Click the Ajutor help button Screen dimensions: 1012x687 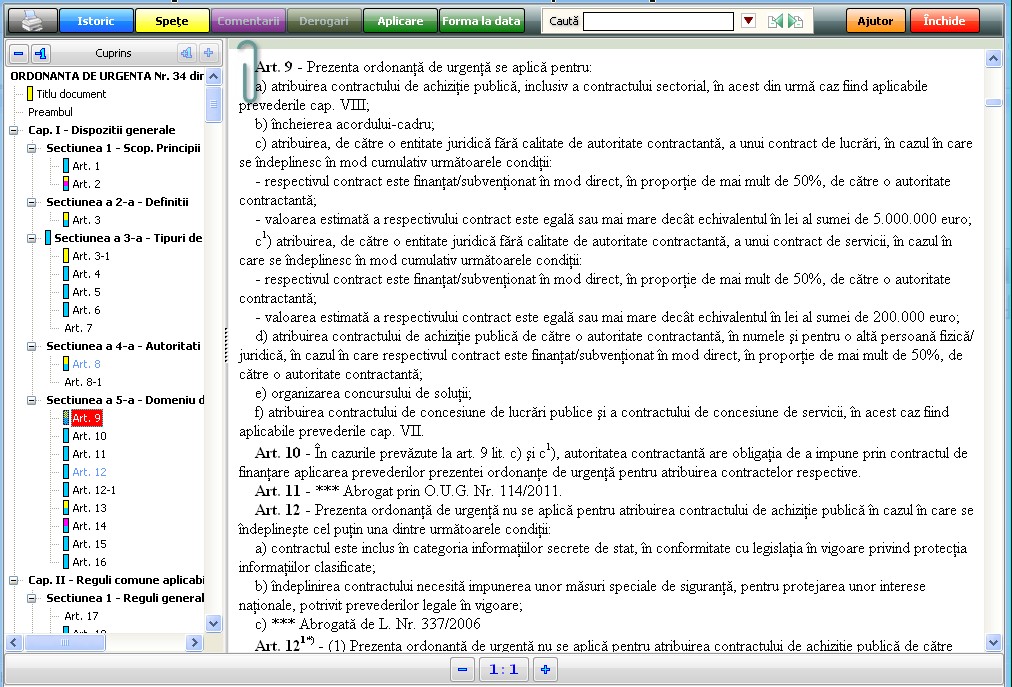(x=875, y=21)
